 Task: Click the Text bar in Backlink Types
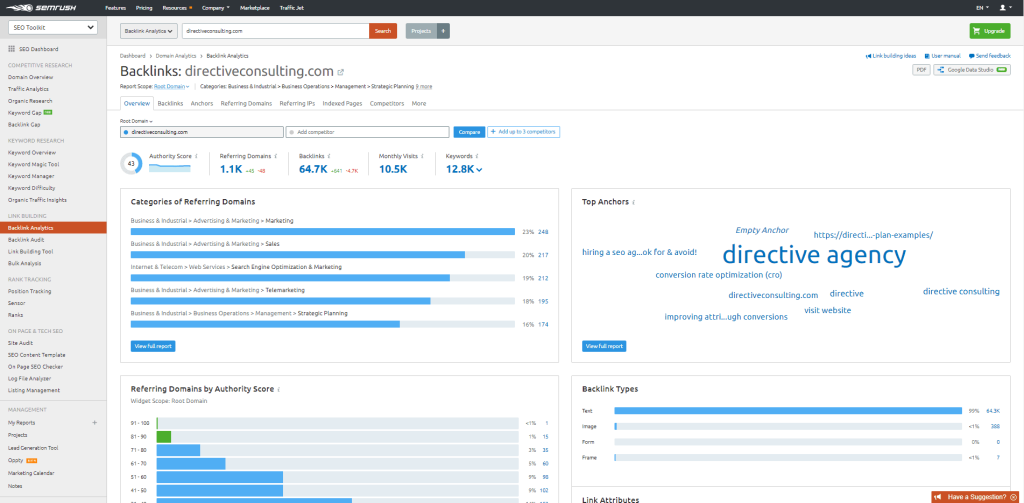(x=788, y=411)
